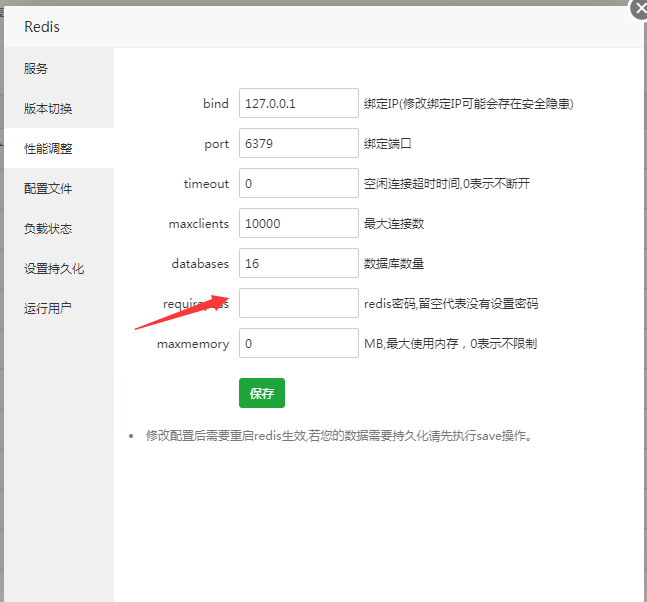Close the Redis dialog with the X icon

(640, 8)
